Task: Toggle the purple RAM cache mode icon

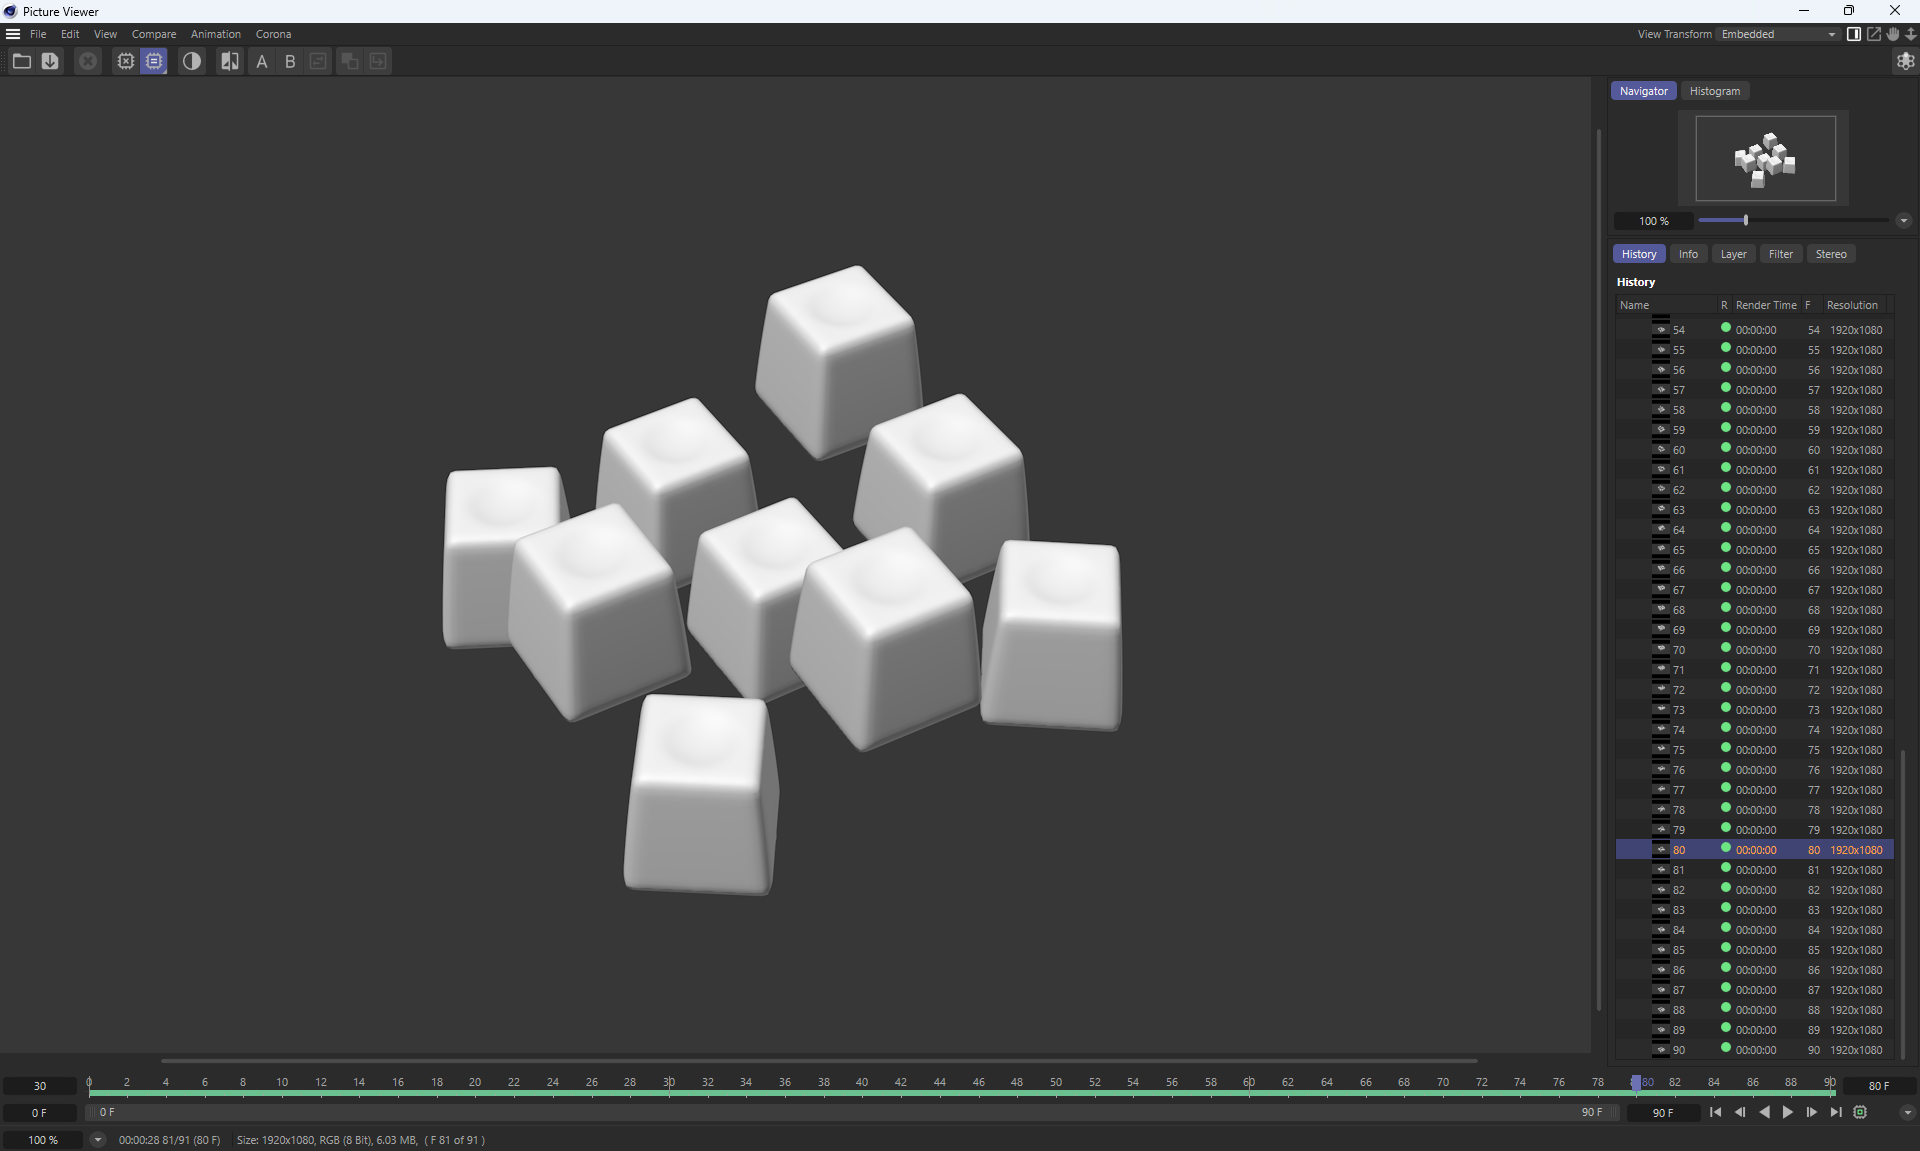Action: (x=154, y=62)
